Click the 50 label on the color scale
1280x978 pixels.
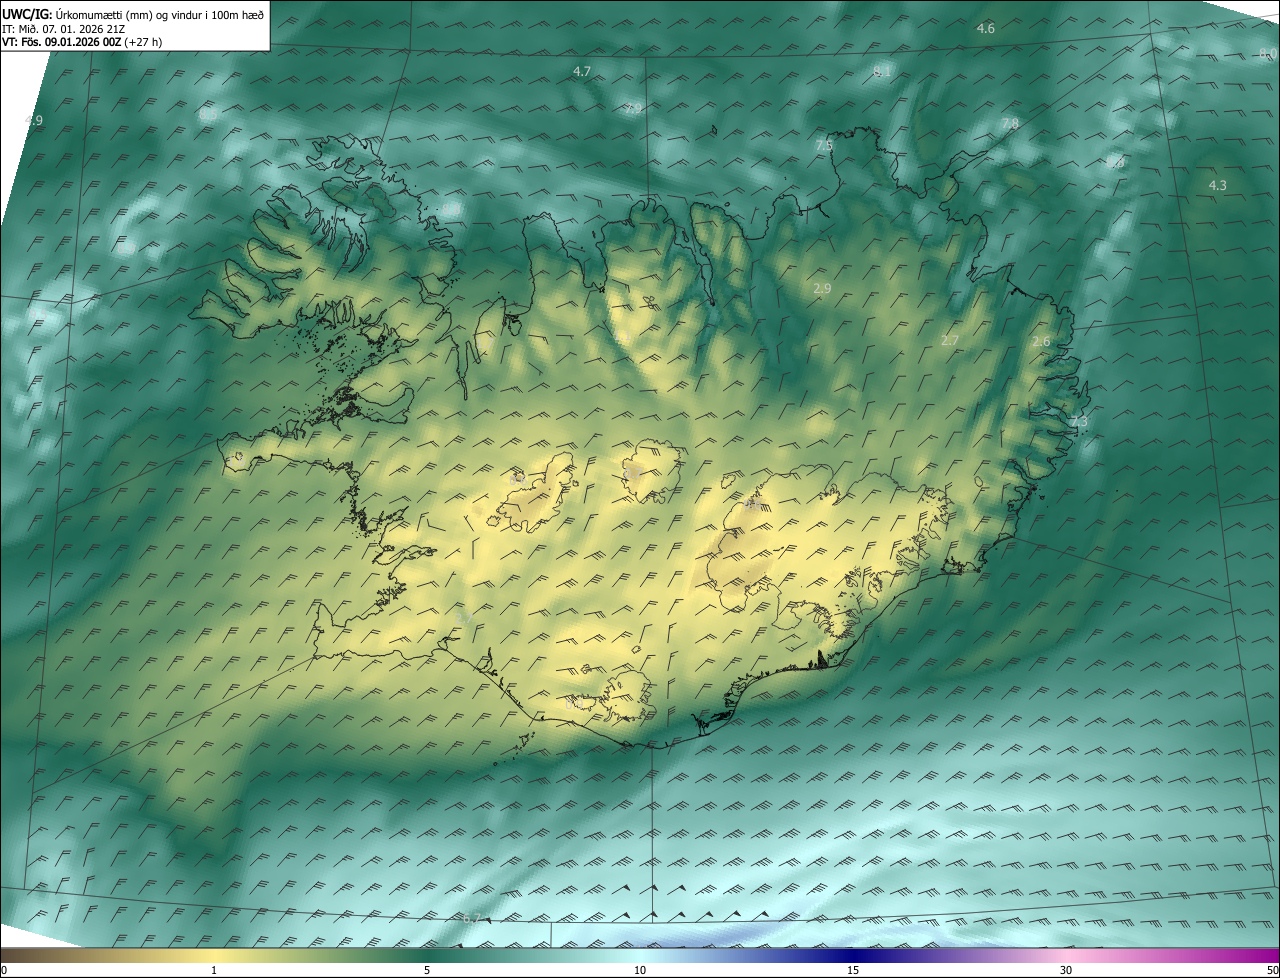point(1273,970)
